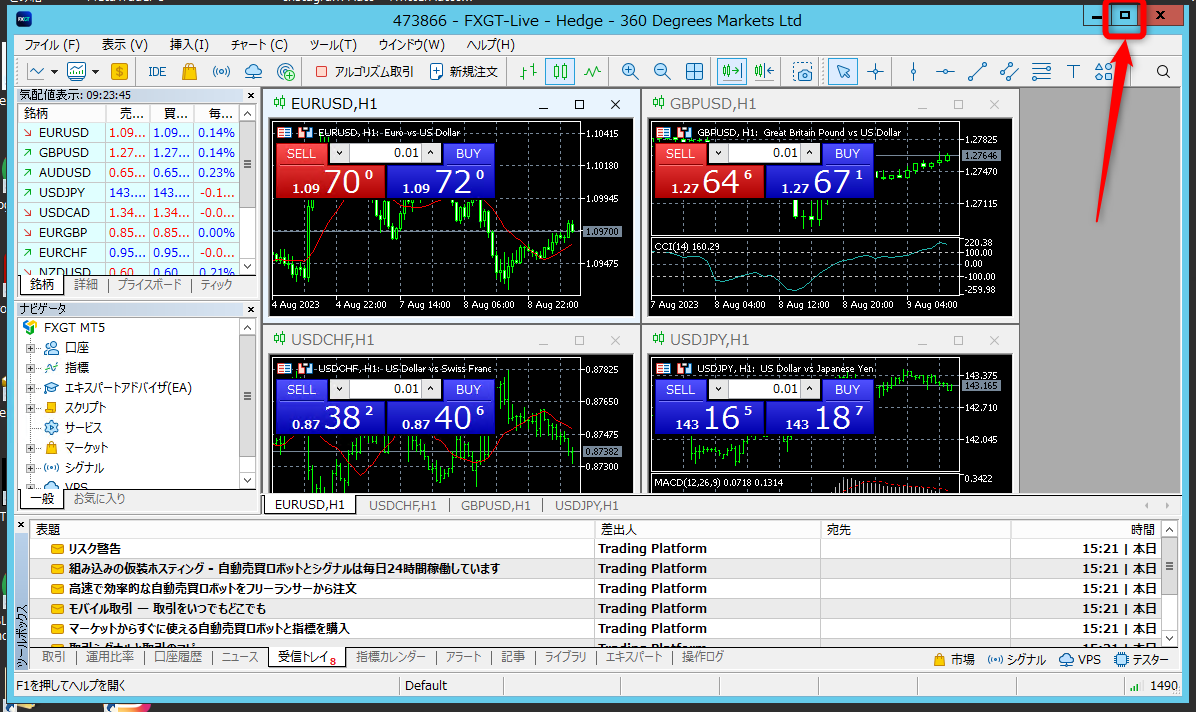
Task: Switch chart to bar chart type
Action: click(528, 72)
